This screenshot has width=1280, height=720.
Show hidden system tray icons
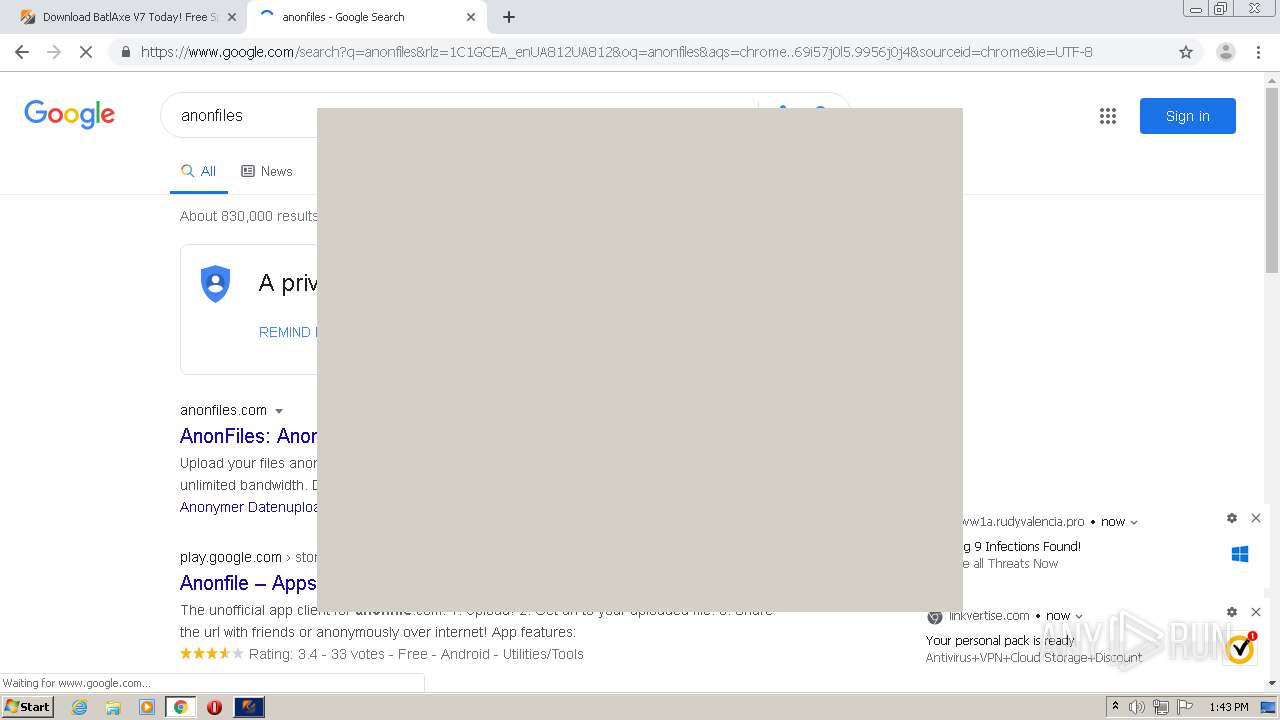pyautogui.click(x=1115, y=707)
